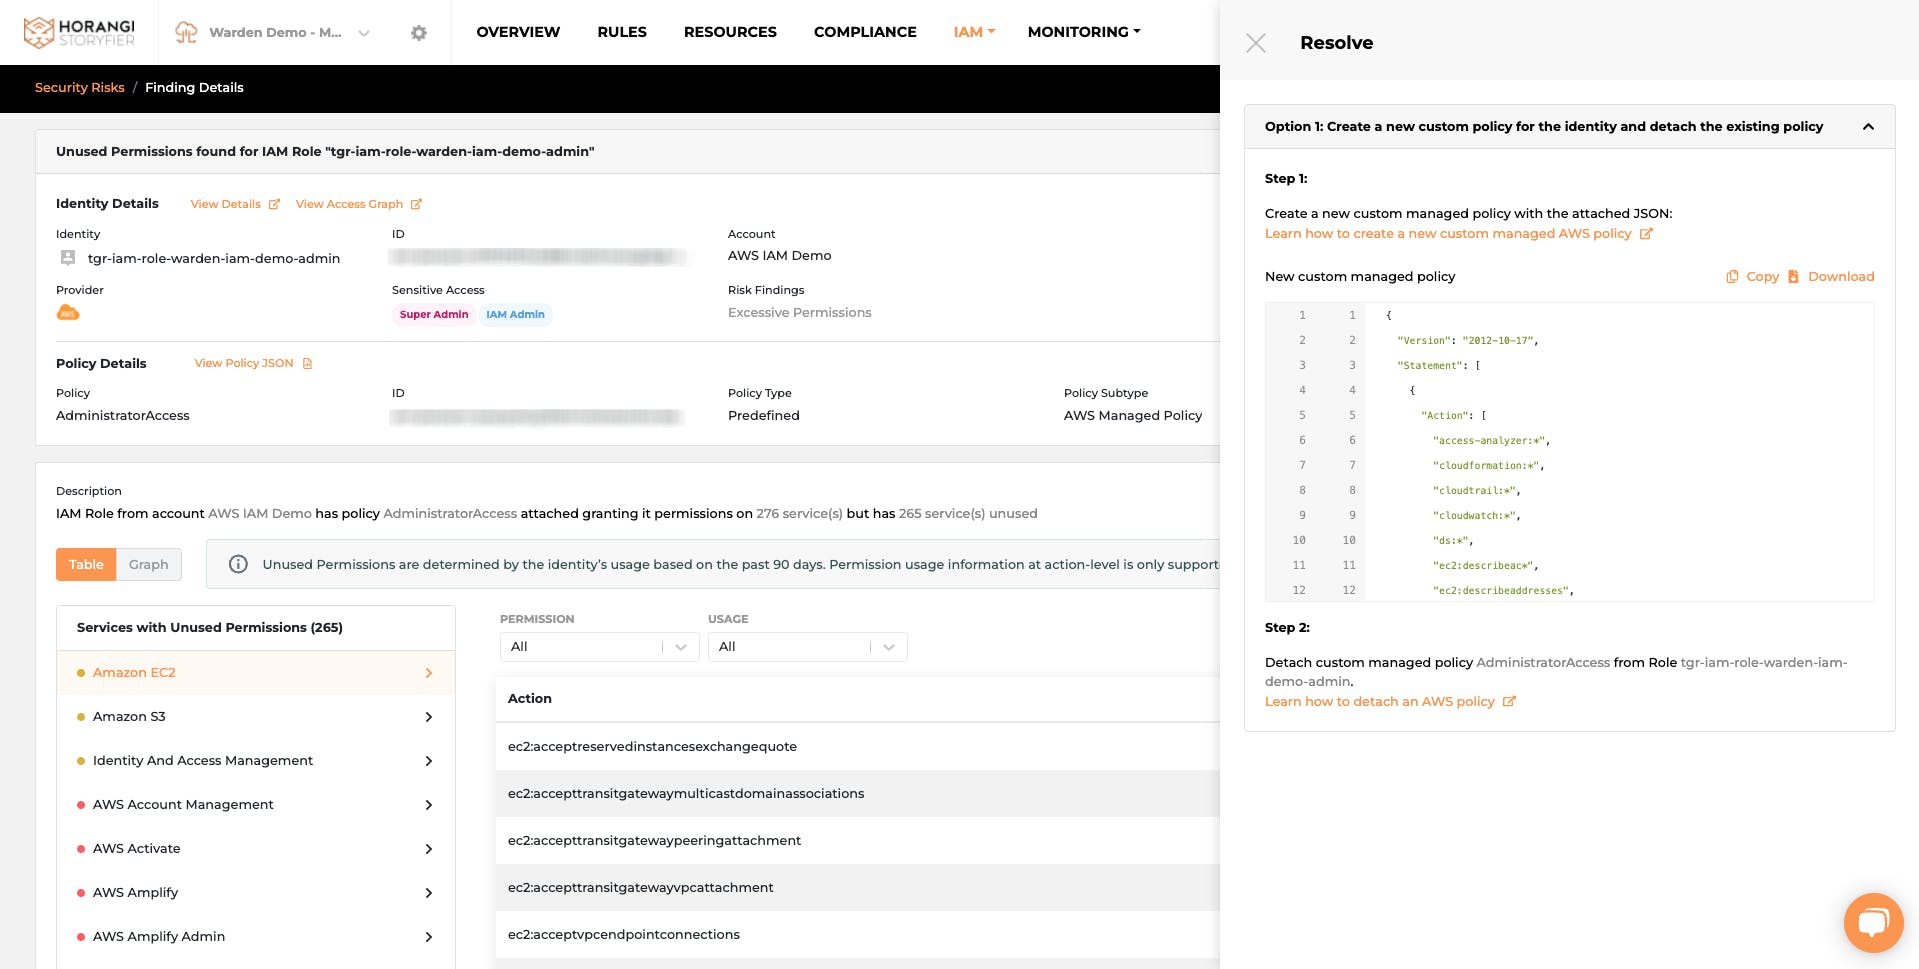
Task: Collapse Option 1 accordion chevron
Action: pos(1868,127)
